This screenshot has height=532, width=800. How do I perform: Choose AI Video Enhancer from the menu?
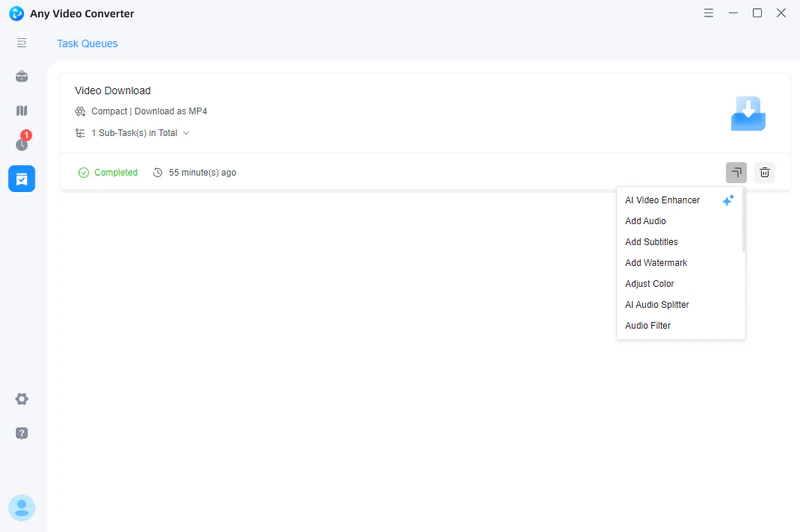pyautogui.click(x=663, y=200)
